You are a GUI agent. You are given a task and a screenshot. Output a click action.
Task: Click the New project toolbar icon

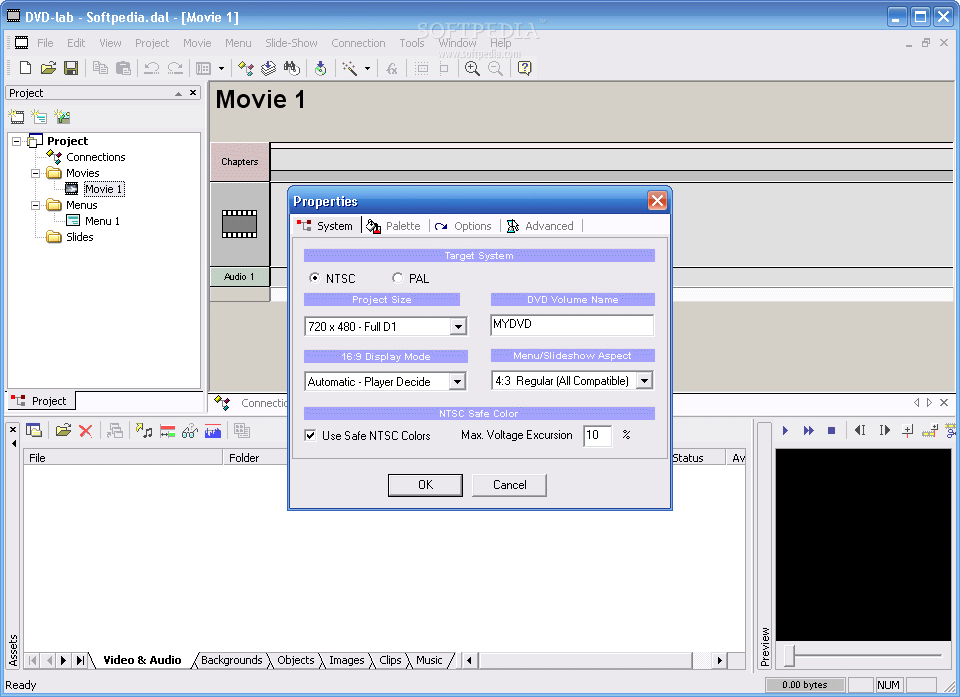tap(25, 68)
